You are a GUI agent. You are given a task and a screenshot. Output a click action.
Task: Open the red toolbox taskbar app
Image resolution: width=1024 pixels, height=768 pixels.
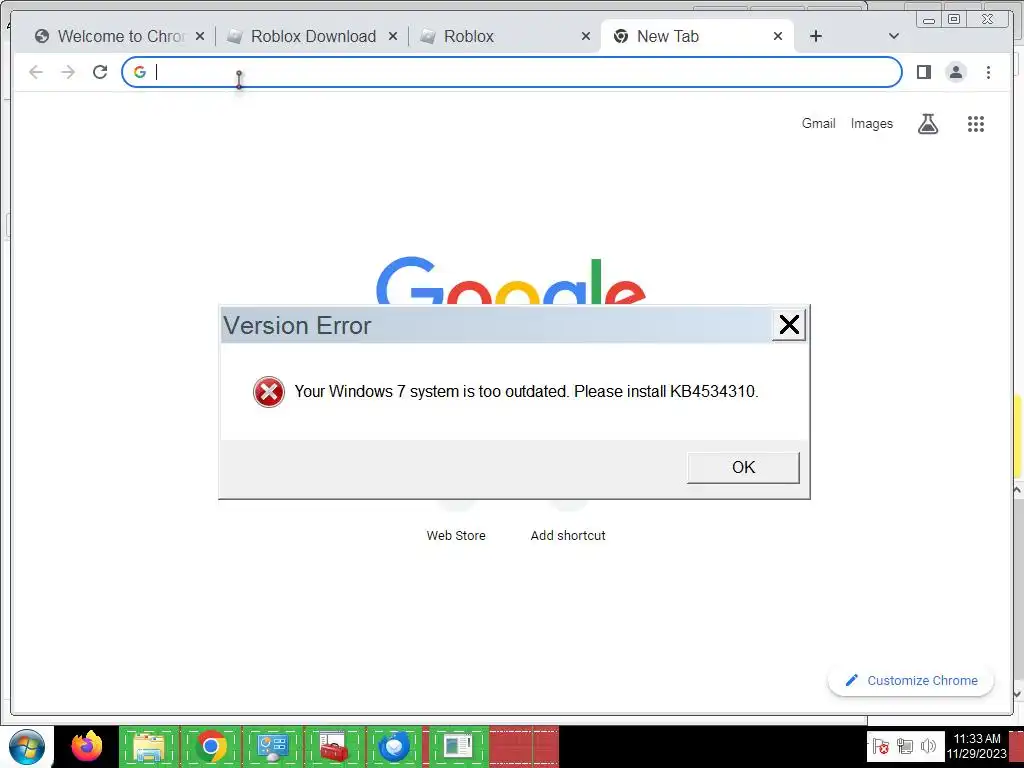point(334,746)
